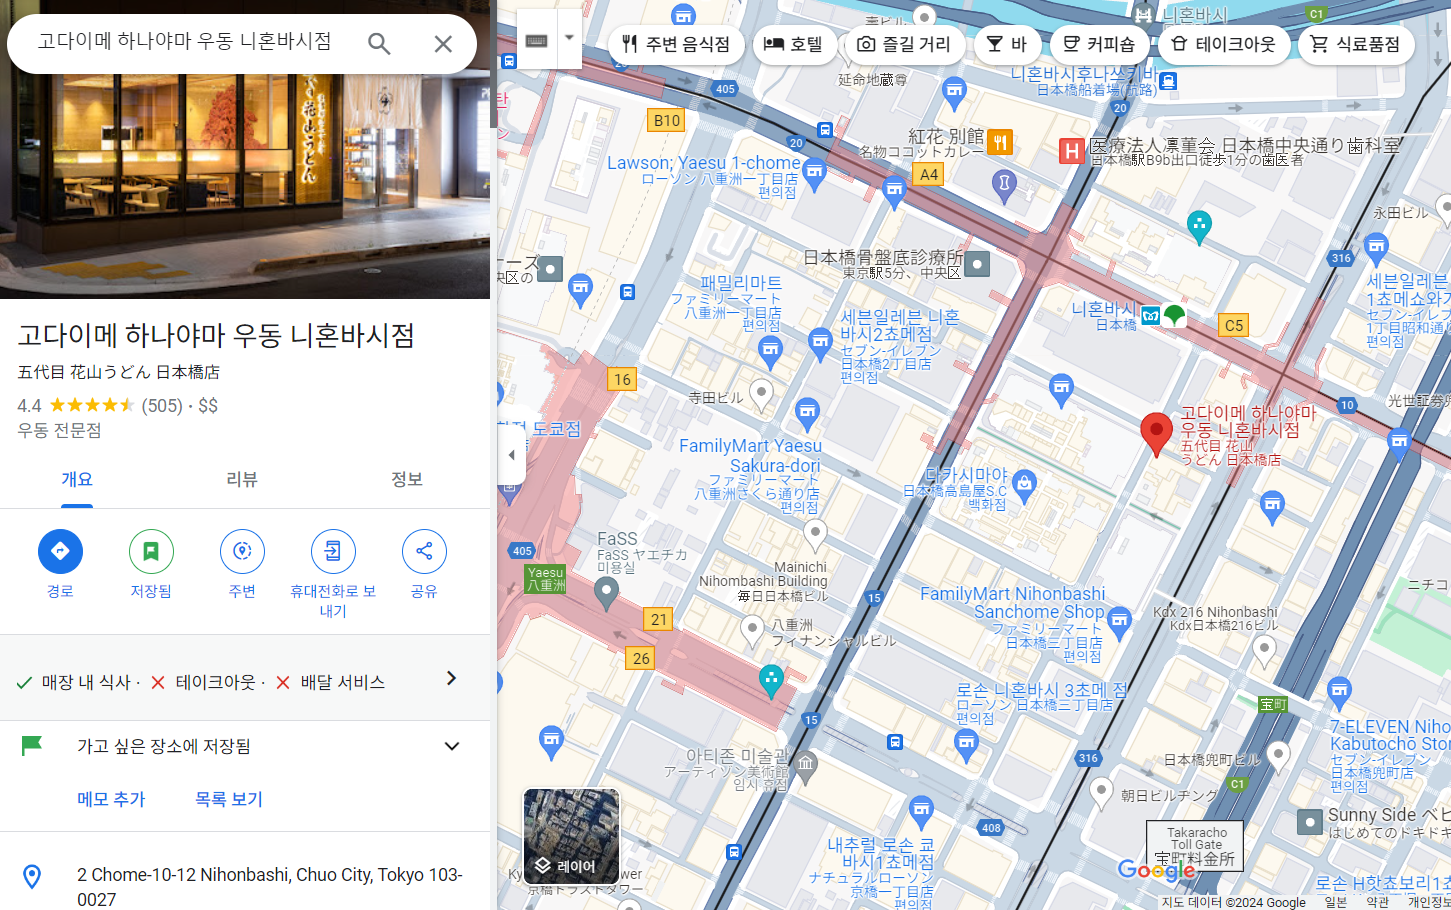Image resolution: width=1451 pixels, height=910 pixels.
Task: Click FamilyMart Nihonbashi Sanchome Shop marker
Action: click(x=1119, y=622)
